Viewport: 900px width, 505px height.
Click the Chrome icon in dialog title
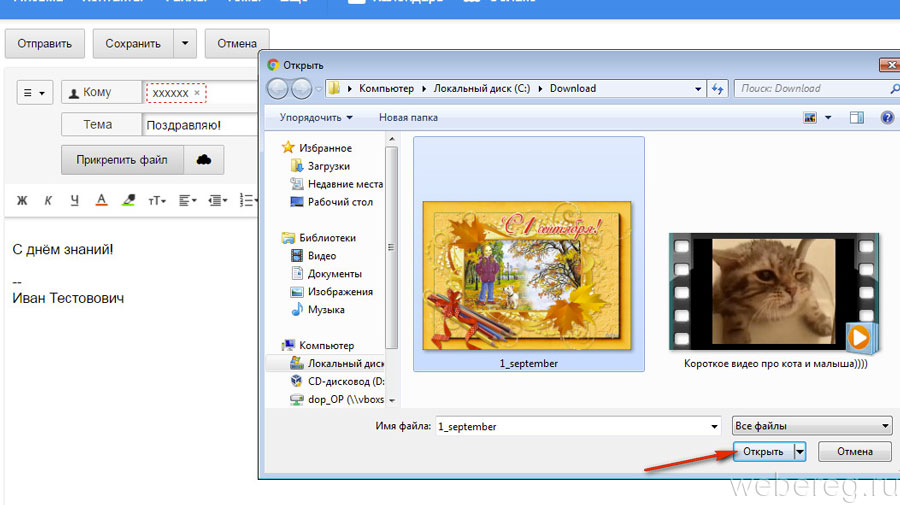coord(273,65)
